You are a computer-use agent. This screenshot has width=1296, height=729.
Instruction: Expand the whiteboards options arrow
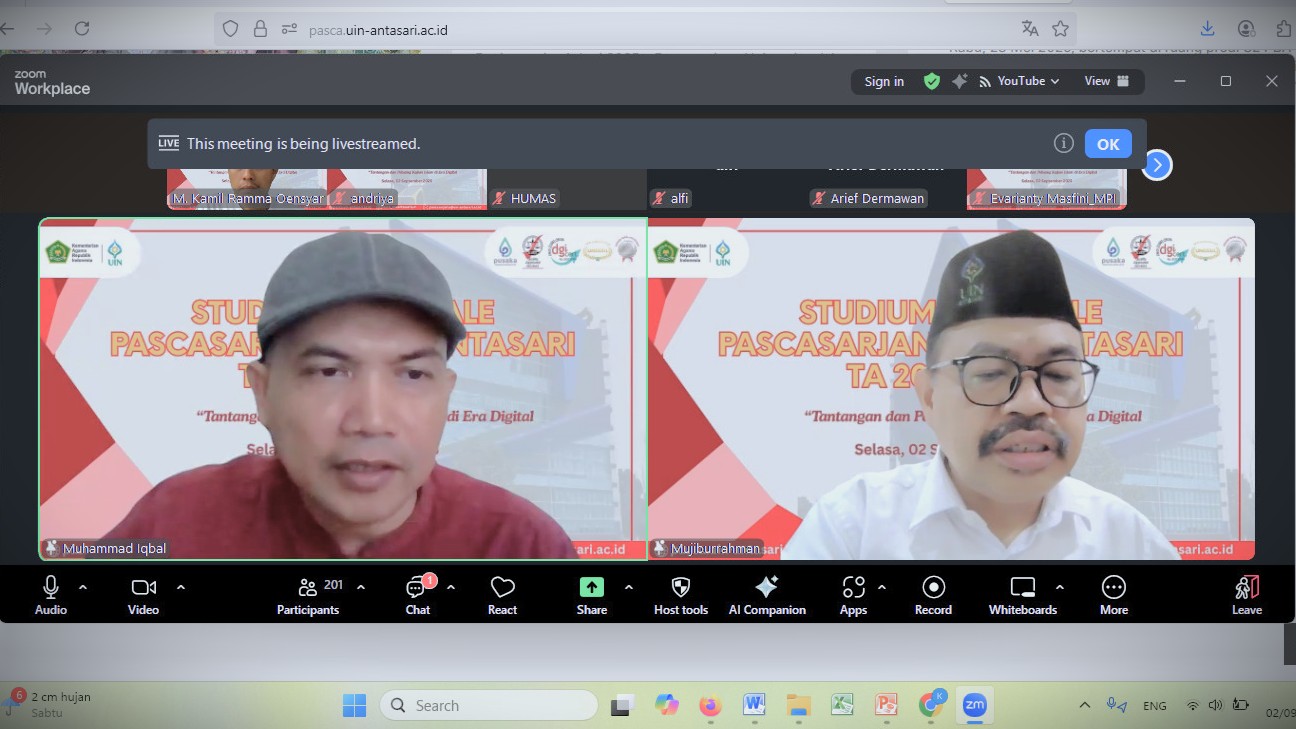coord(1060,587)
